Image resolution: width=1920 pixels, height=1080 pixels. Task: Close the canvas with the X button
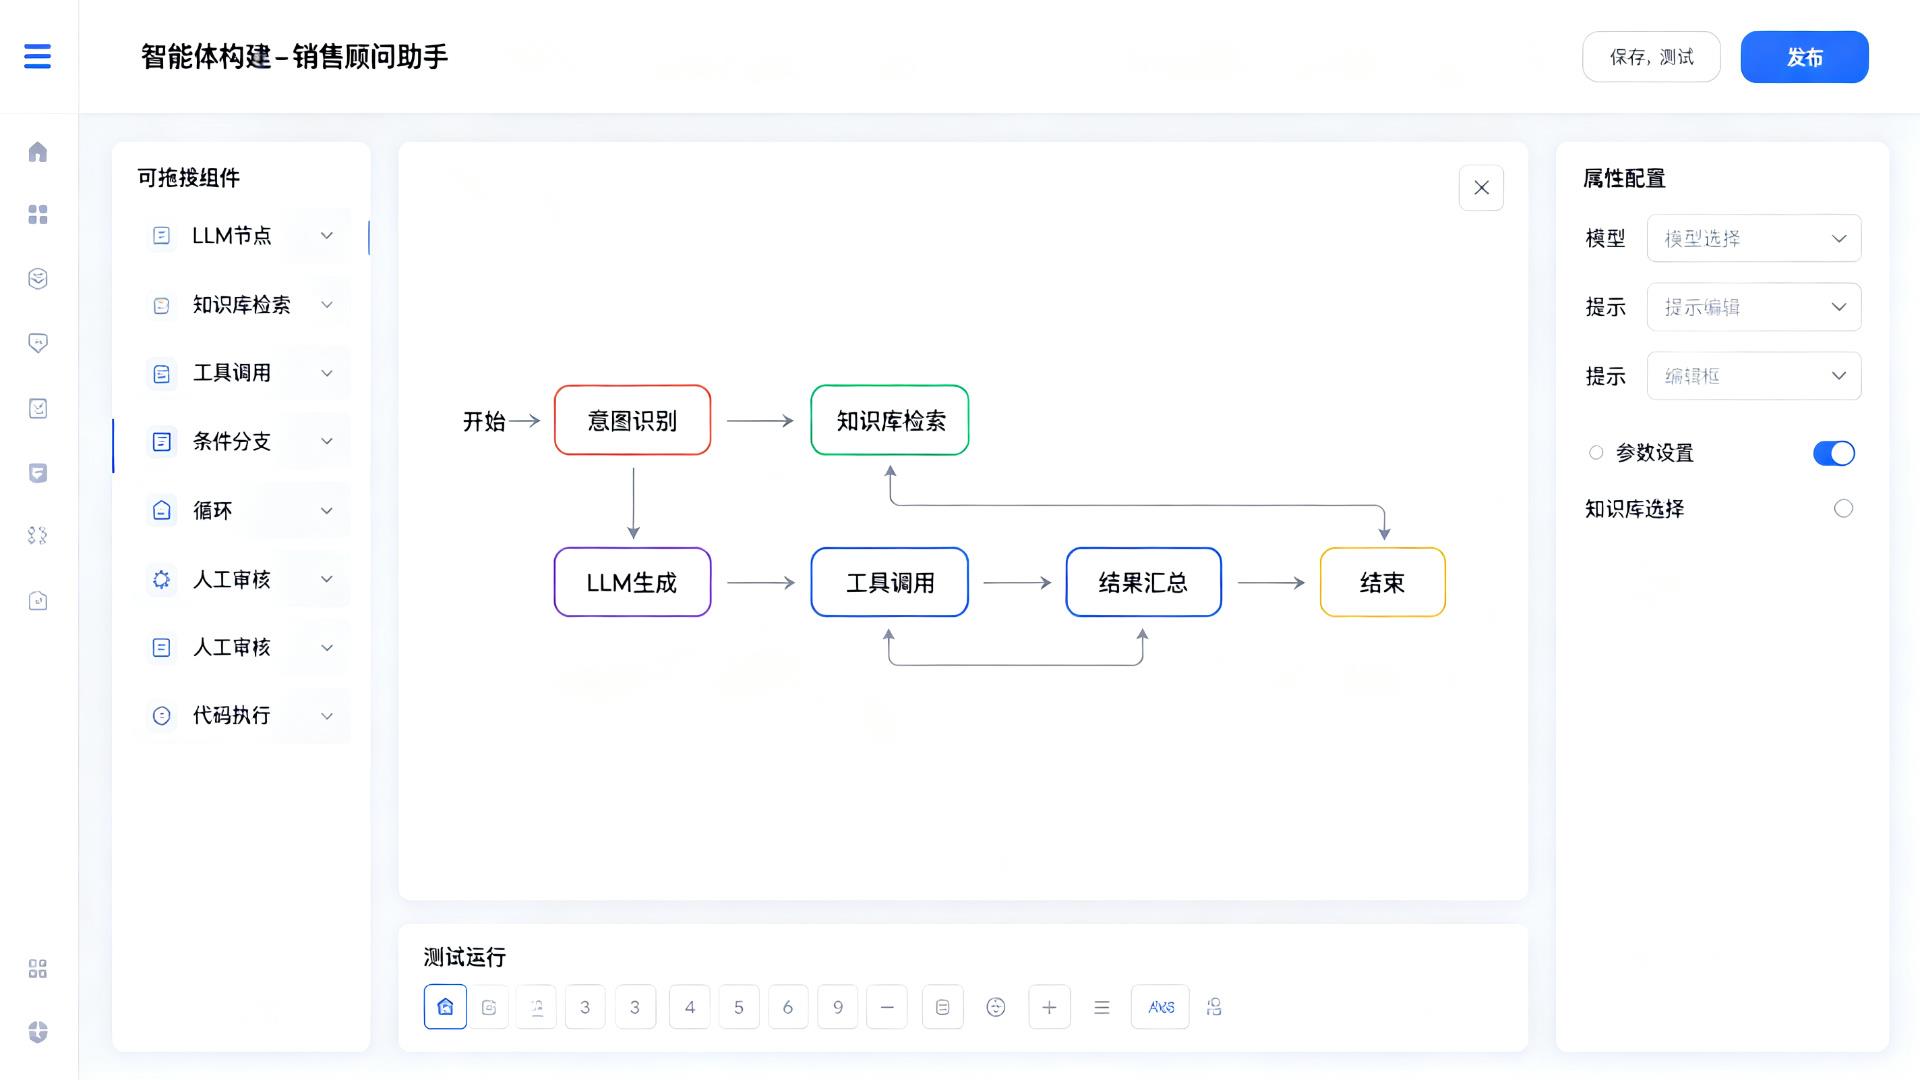[x=1481, y=188]
